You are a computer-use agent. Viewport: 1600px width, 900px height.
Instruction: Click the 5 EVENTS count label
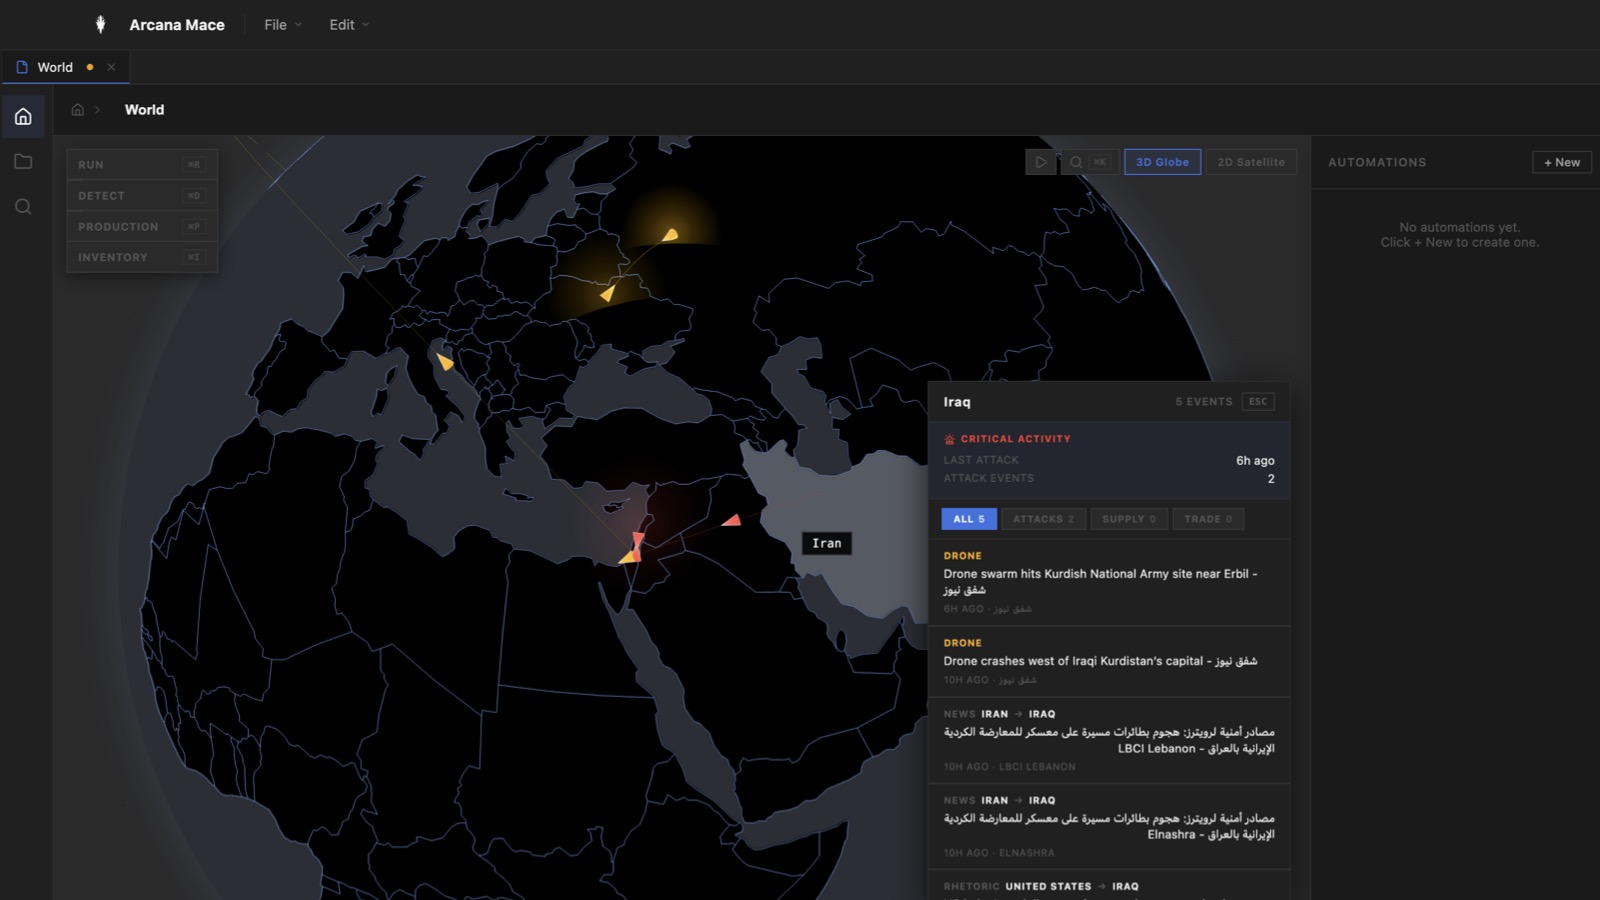pyautogui.click(x=1204, y=402)
